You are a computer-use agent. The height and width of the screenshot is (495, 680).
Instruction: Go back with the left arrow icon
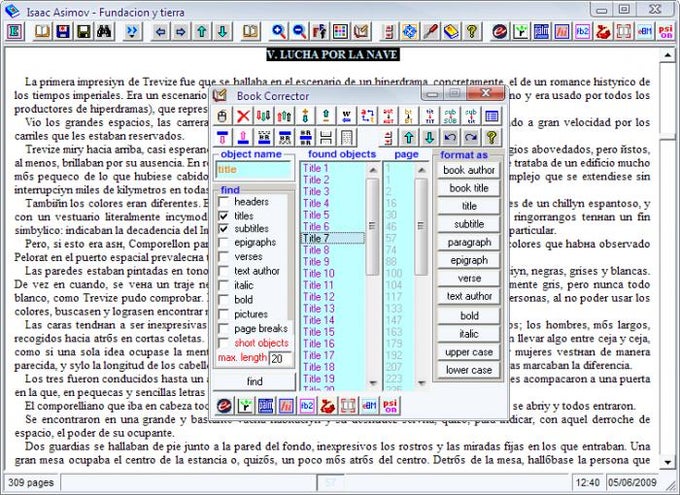160,32
